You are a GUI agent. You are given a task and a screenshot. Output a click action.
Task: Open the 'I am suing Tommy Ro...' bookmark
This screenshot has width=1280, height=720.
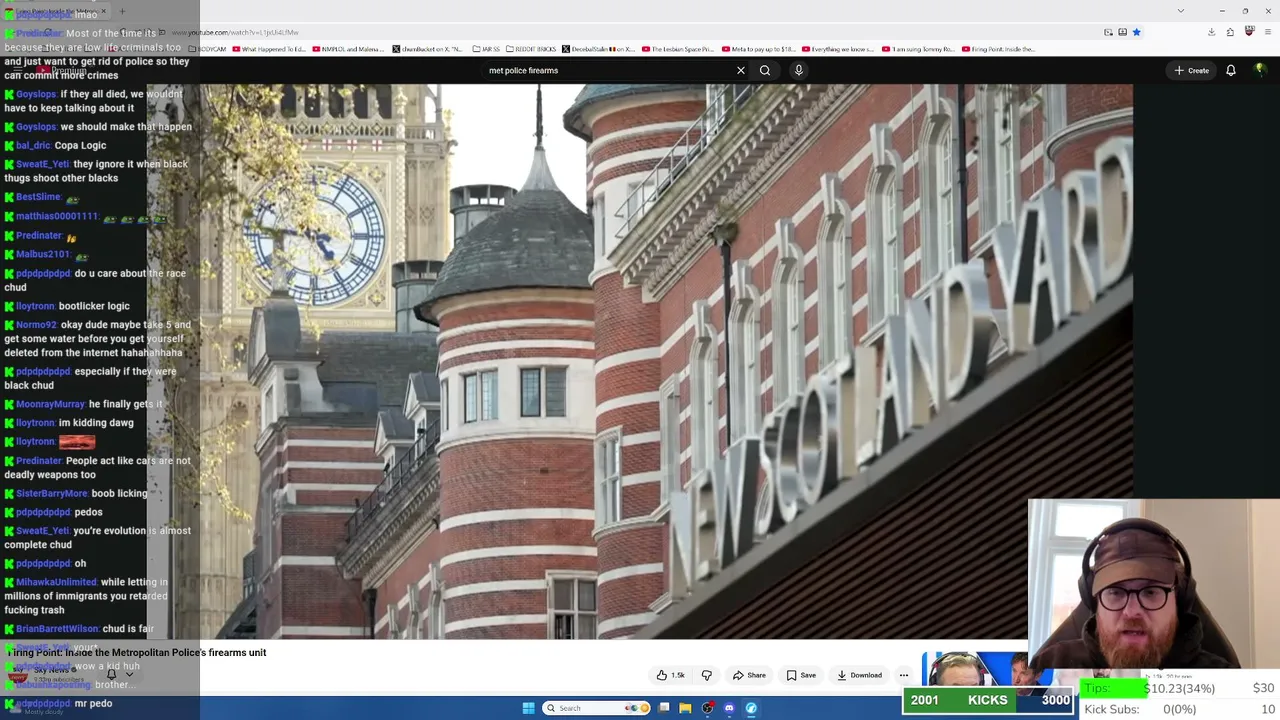point(919,49)
